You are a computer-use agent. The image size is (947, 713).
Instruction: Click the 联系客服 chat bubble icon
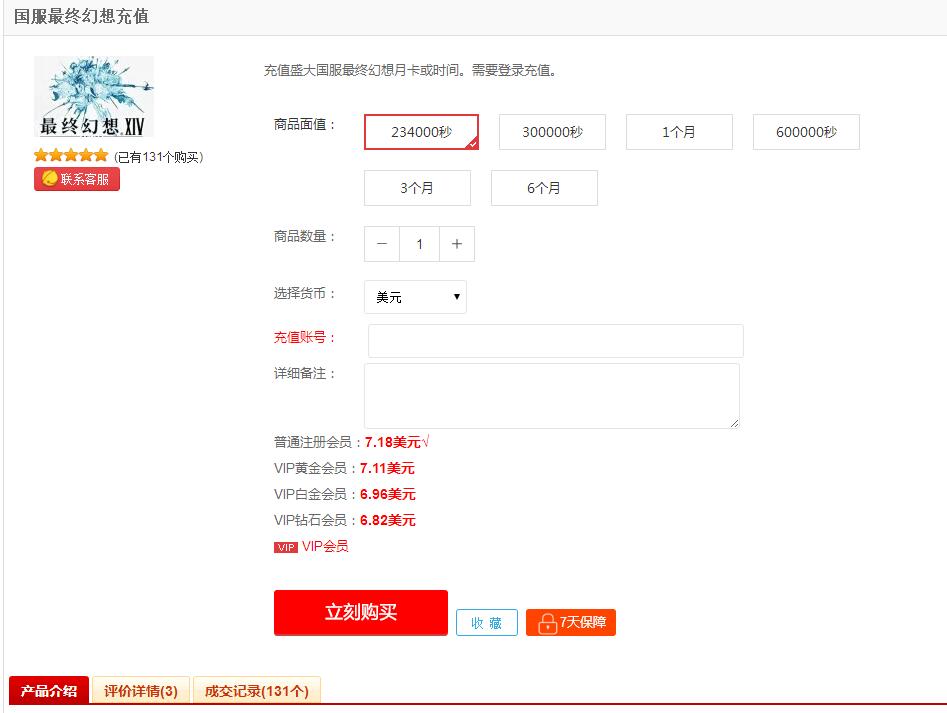[50, 178]
